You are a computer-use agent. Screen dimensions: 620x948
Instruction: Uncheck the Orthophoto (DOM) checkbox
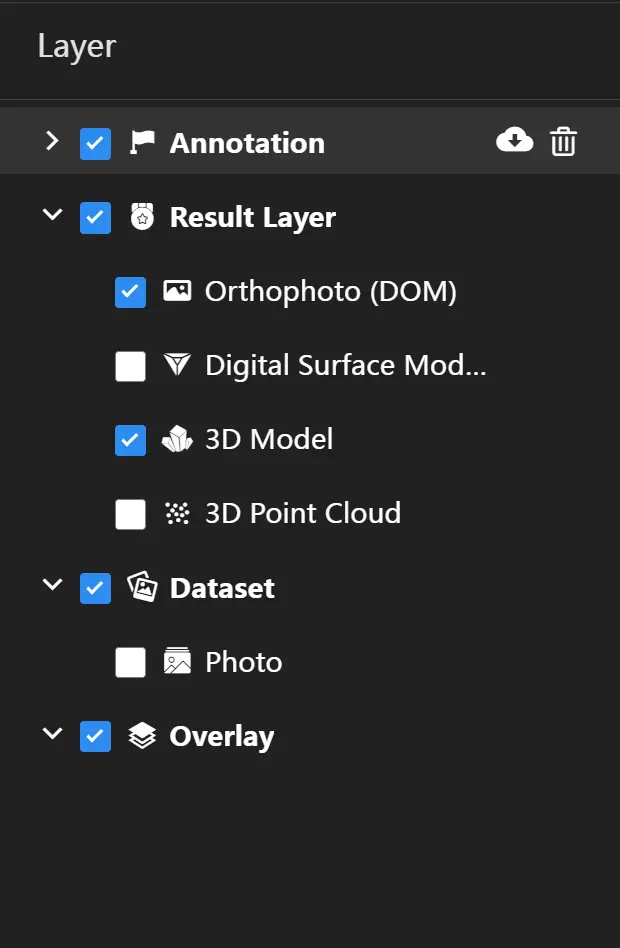pyautogui.click(x=130, y=292)
